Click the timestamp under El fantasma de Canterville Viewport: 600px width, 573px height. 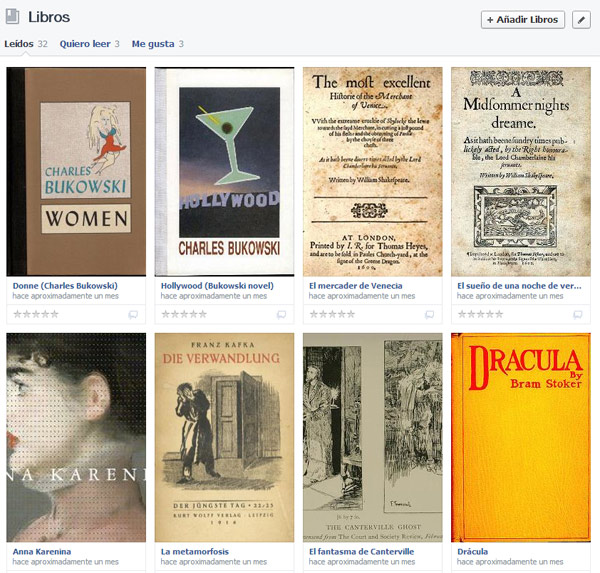click(362, 562)
